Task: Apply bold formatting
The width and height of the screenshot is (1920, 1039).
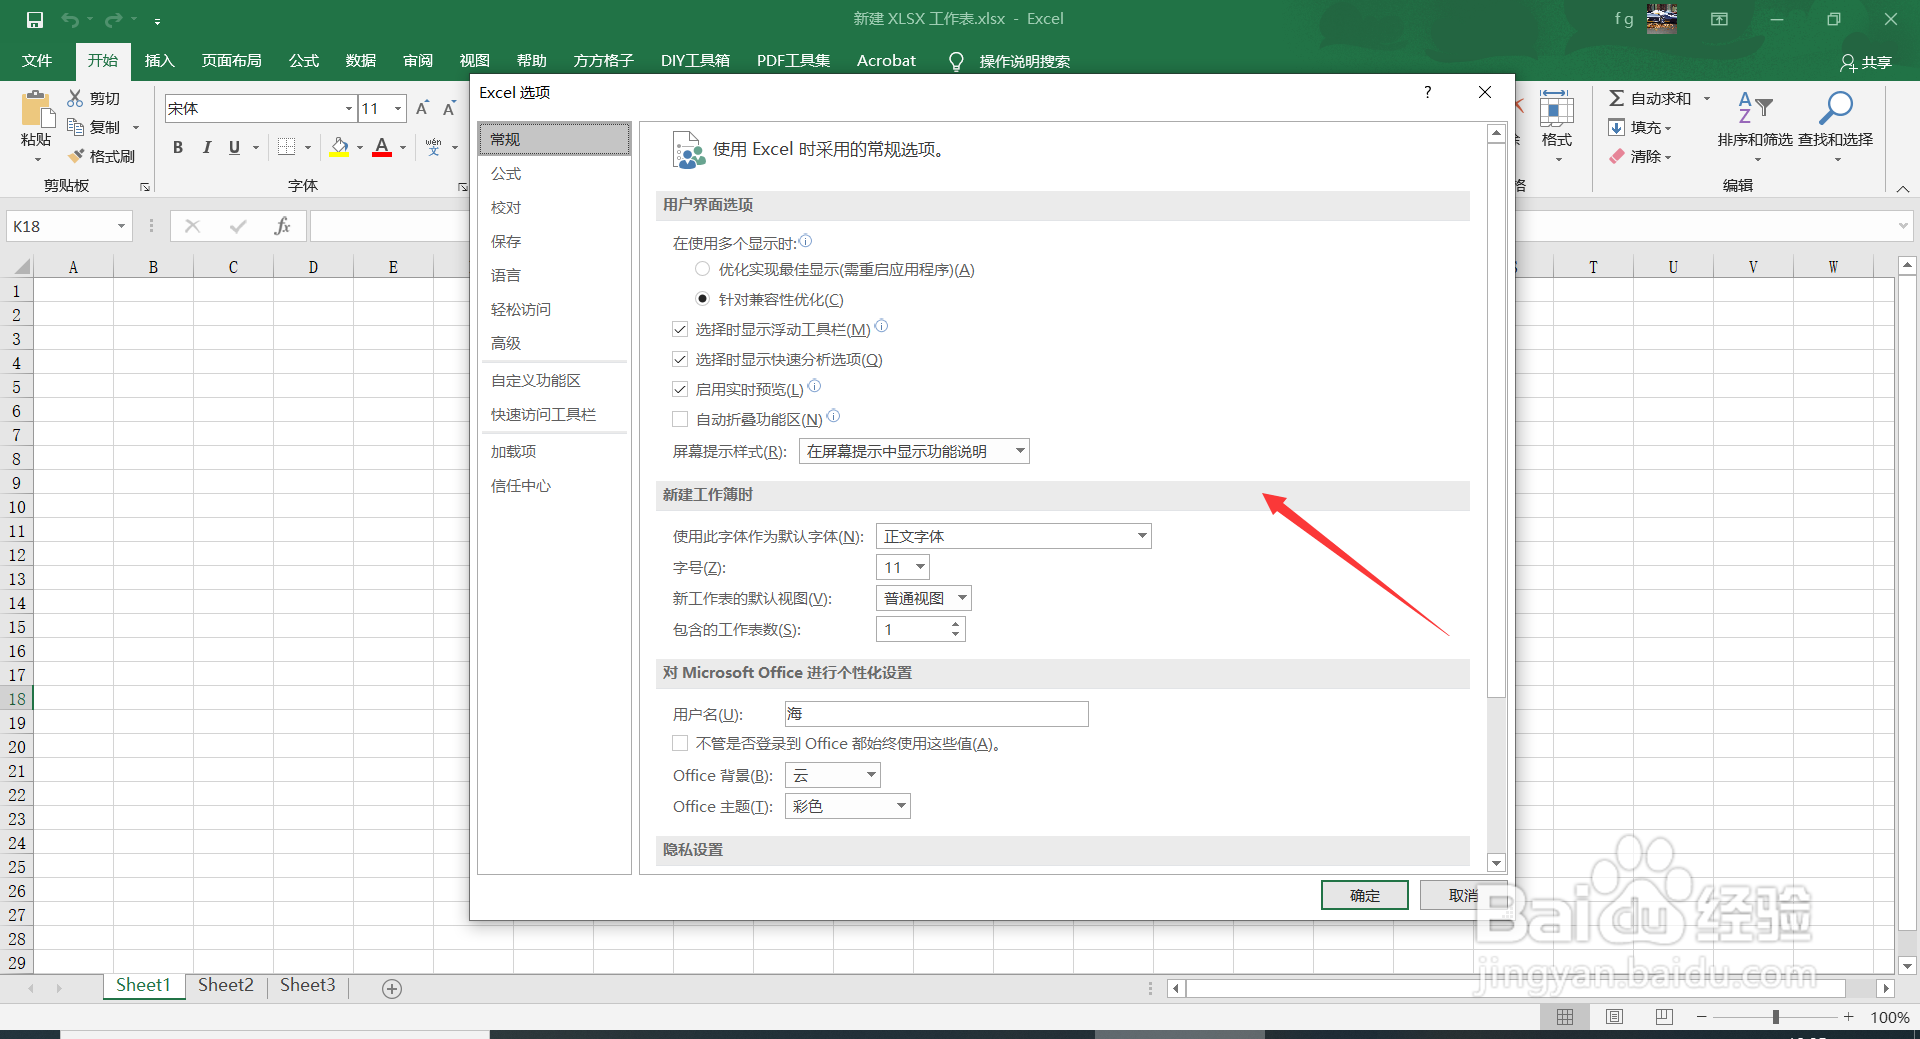Action: click(x=178, y=147)
